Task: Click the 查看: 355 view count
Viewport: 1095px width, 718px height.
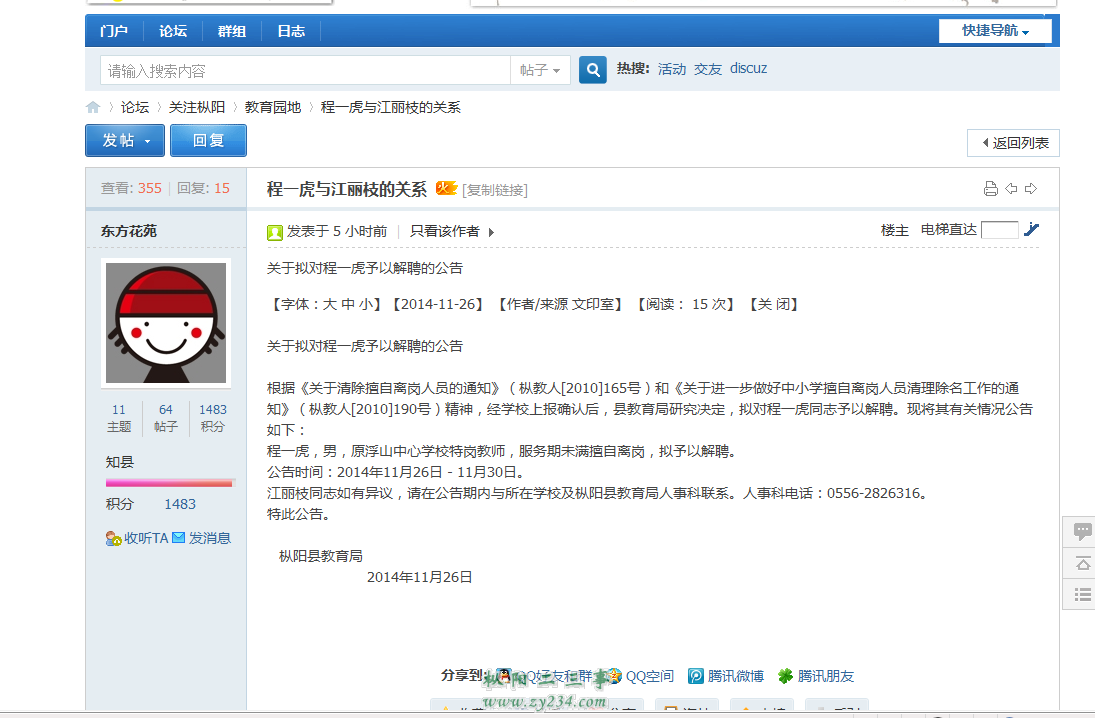Action: [131, 188]
